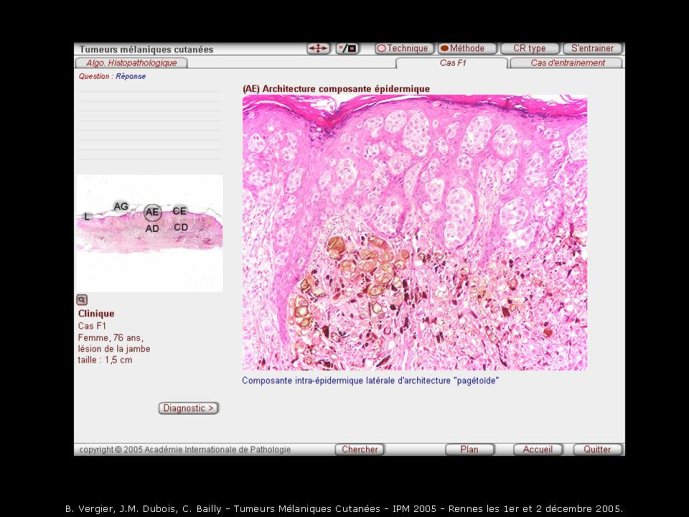
Task: Select the circled AE marker
Action: [152, 212]
